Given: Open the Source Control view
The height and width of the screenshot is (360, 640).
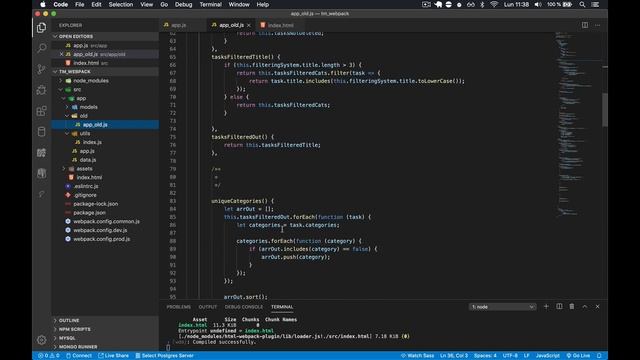Looking at the screenshot, I should coord(41,69).
